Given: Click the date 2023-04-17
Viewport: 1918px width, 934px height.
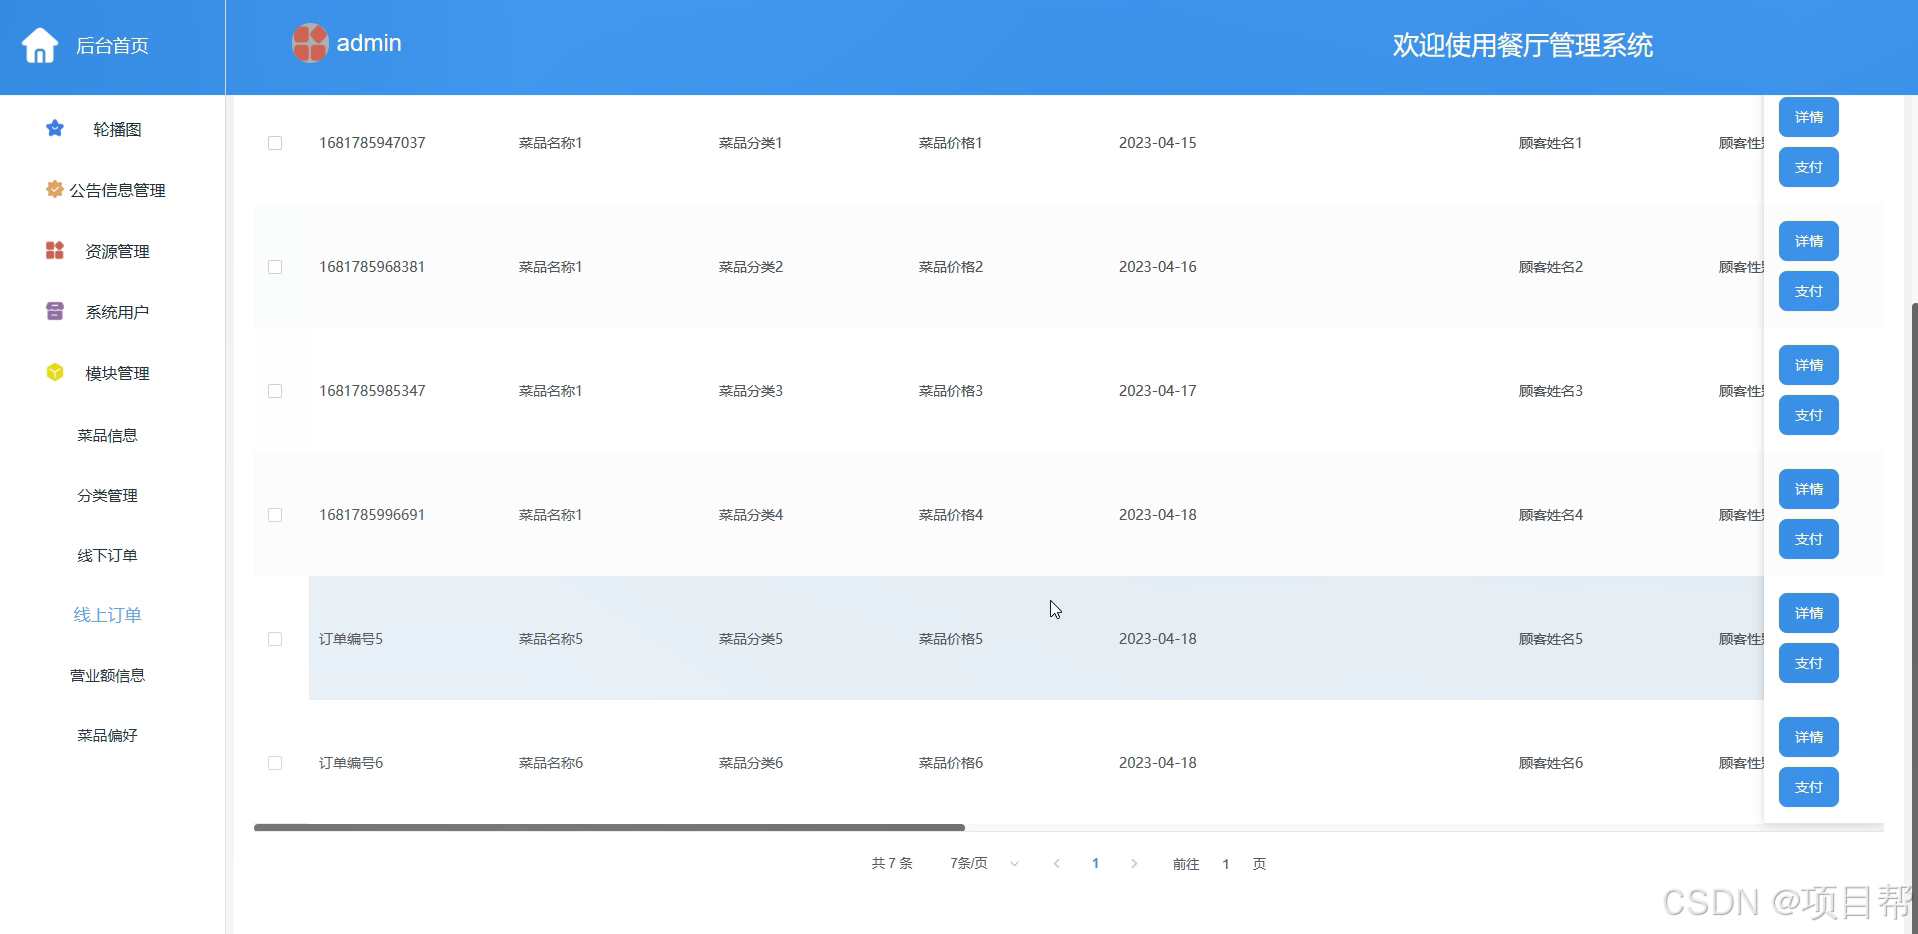Looking at the screenshot, I should (x=1158, y=391).
